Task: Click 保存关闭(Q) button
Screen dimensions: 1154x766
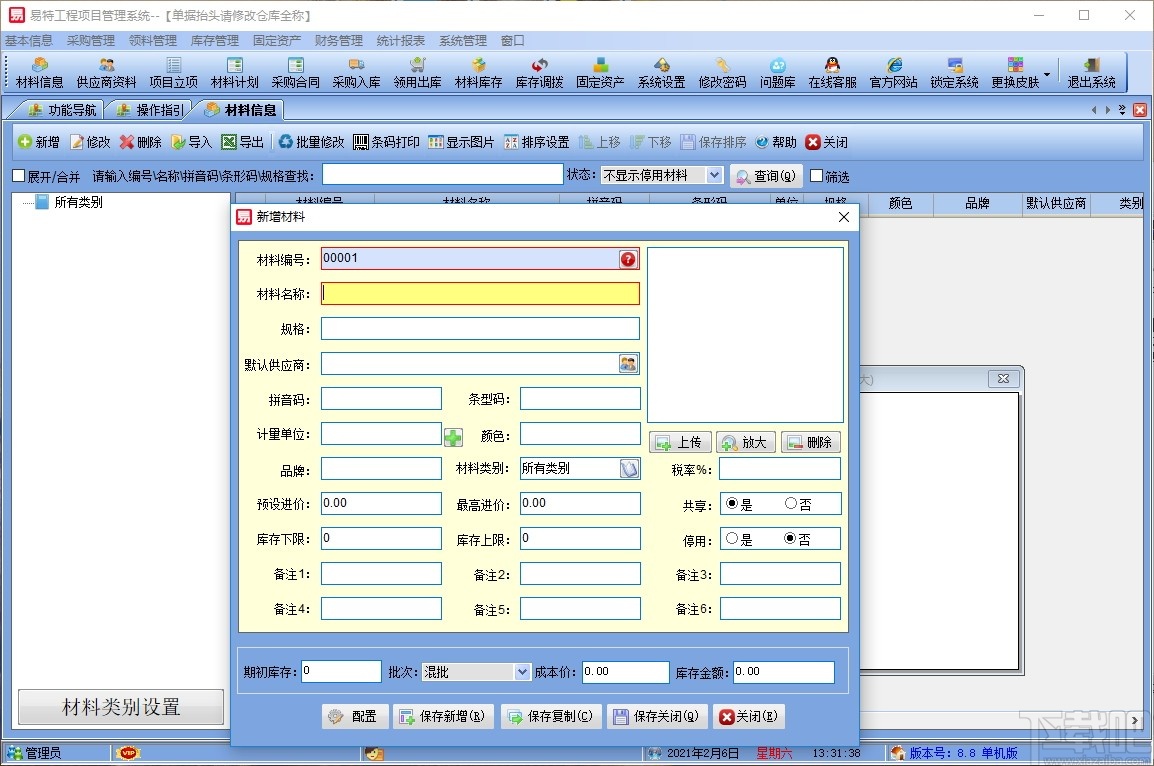Action: tap(658, 717)
